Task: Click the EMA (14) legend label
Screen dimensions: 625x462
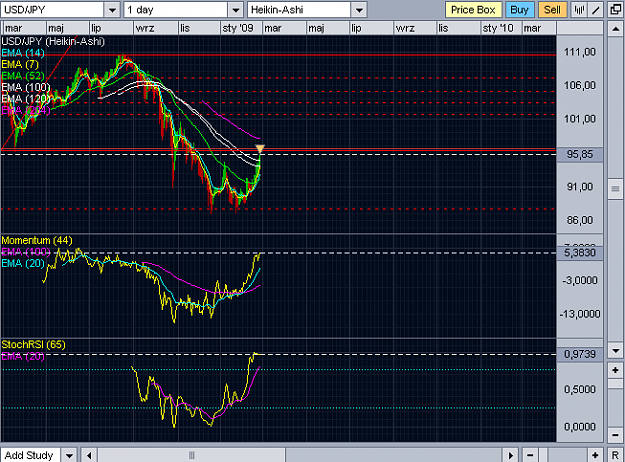Action: [23, 53]
